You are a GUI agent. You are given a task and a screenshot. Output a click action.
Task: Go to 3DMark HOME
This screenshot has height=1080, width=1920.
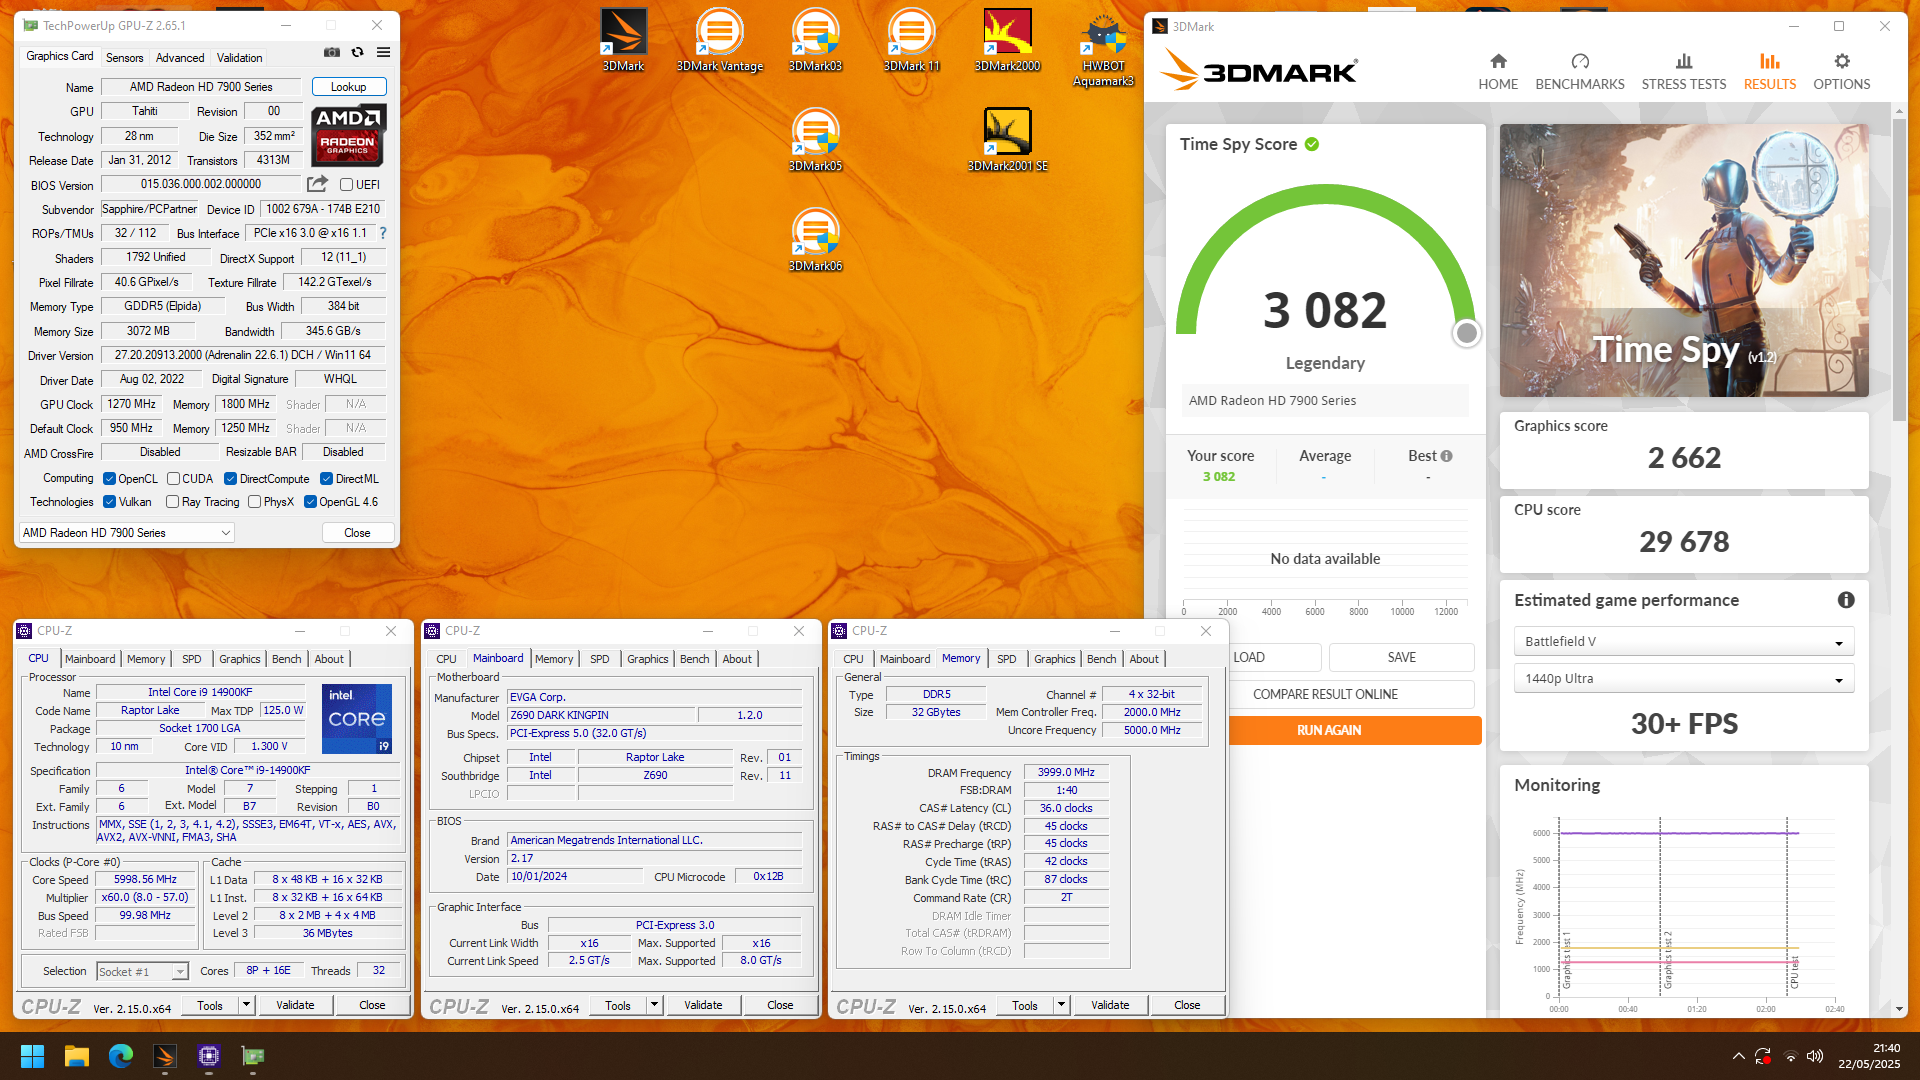click(x=1498, y=72)
